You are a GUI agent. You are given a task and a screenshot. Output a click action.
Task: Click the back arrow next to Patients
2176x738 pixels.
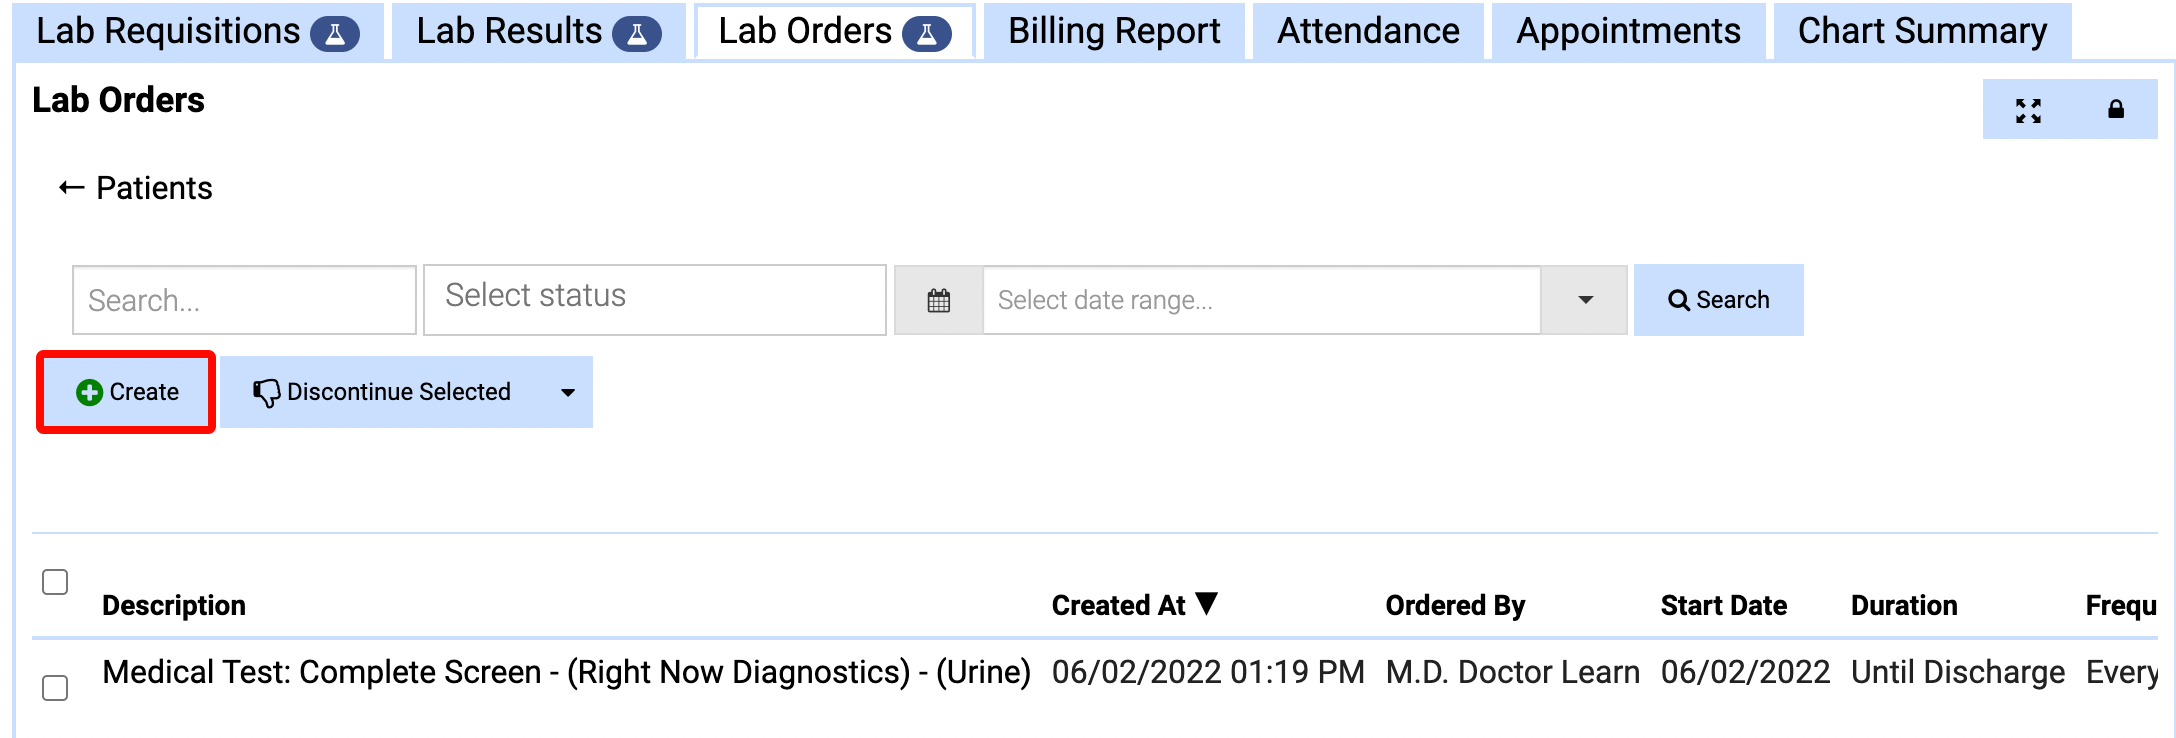point(71,188)
